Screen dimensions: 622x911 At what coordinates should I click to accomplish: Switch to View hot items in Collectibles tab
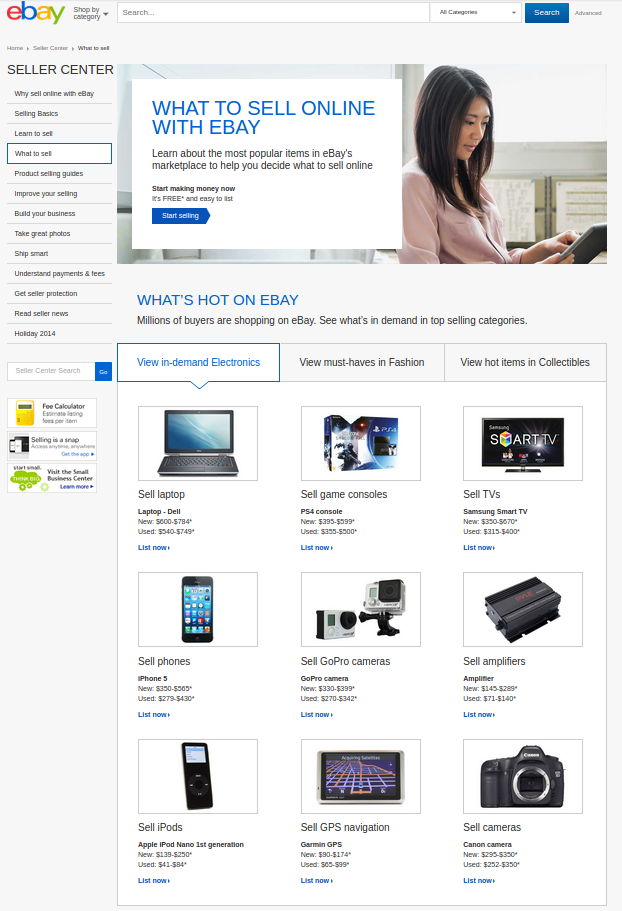coord(525,363)
